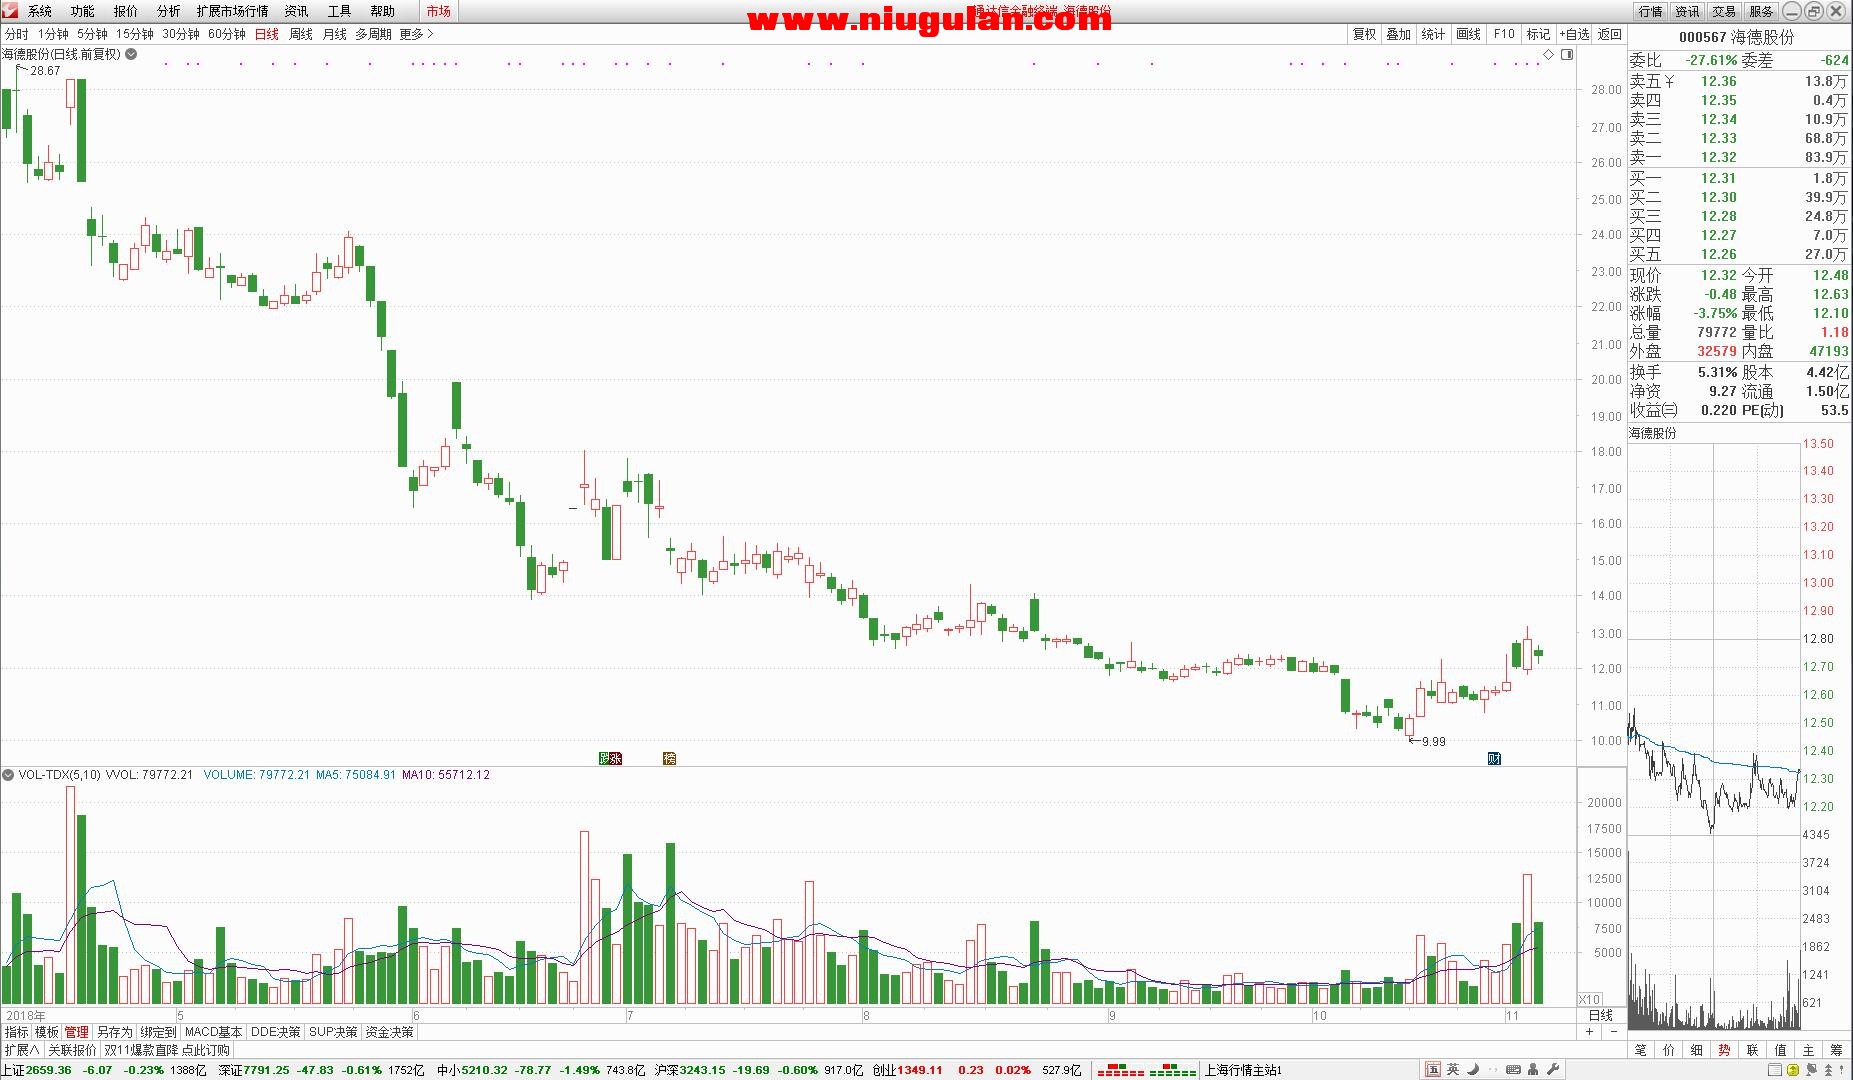Click the 五 input method icon
Viewport: 1853px width, 1080px height.
click(x=1434, y=1070)
